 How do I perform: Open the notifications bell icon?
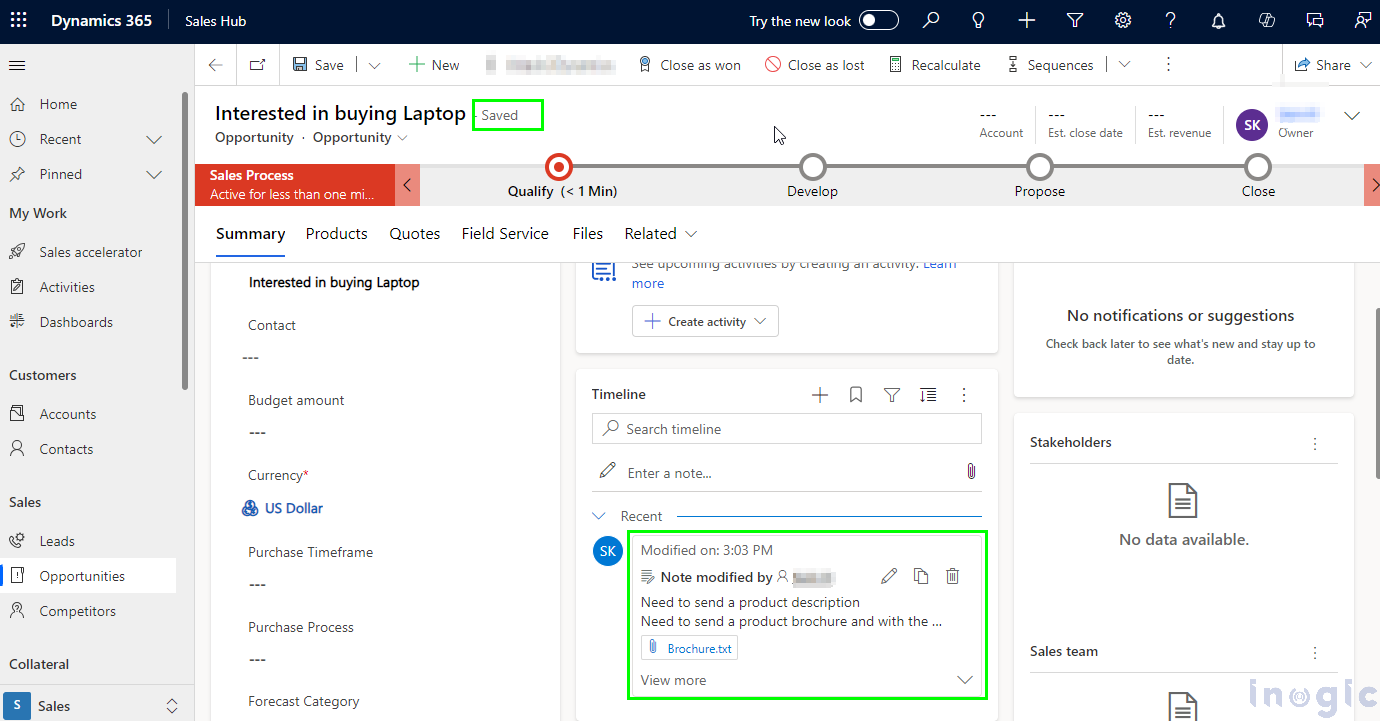click(1218, 21)
